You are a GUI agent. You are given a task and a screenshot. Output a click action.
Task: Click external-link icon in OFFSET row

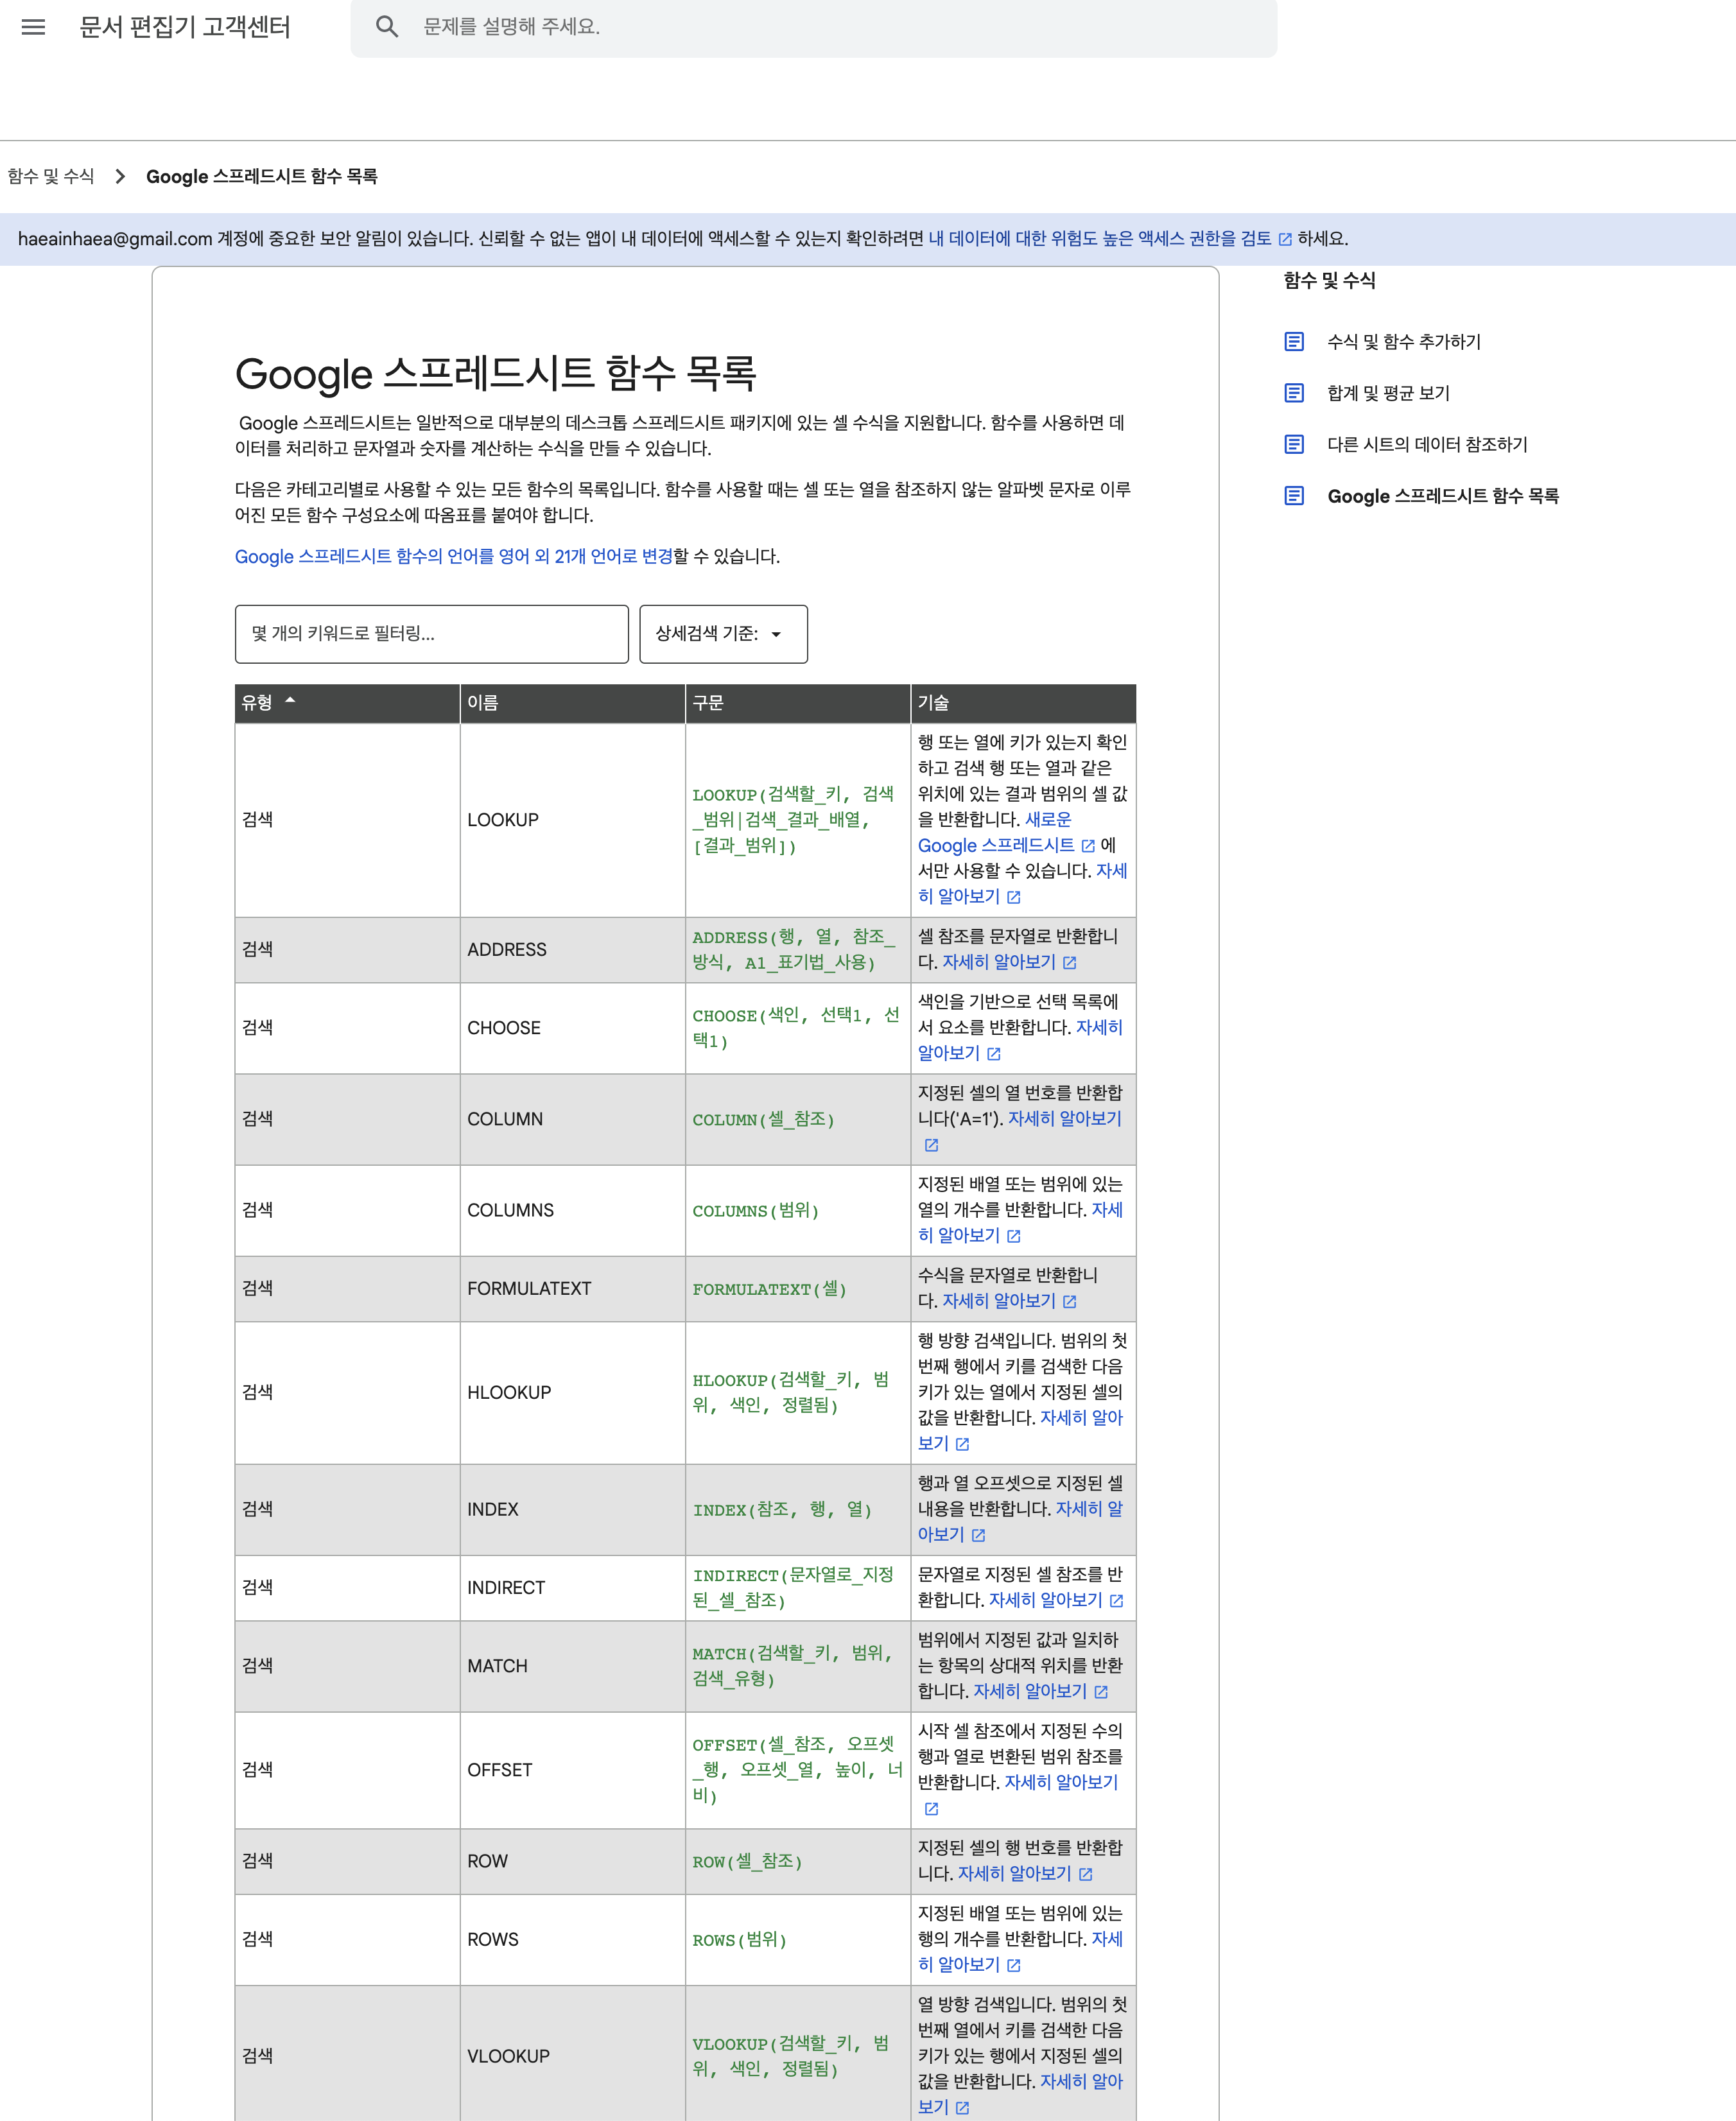coord(931,1809)
